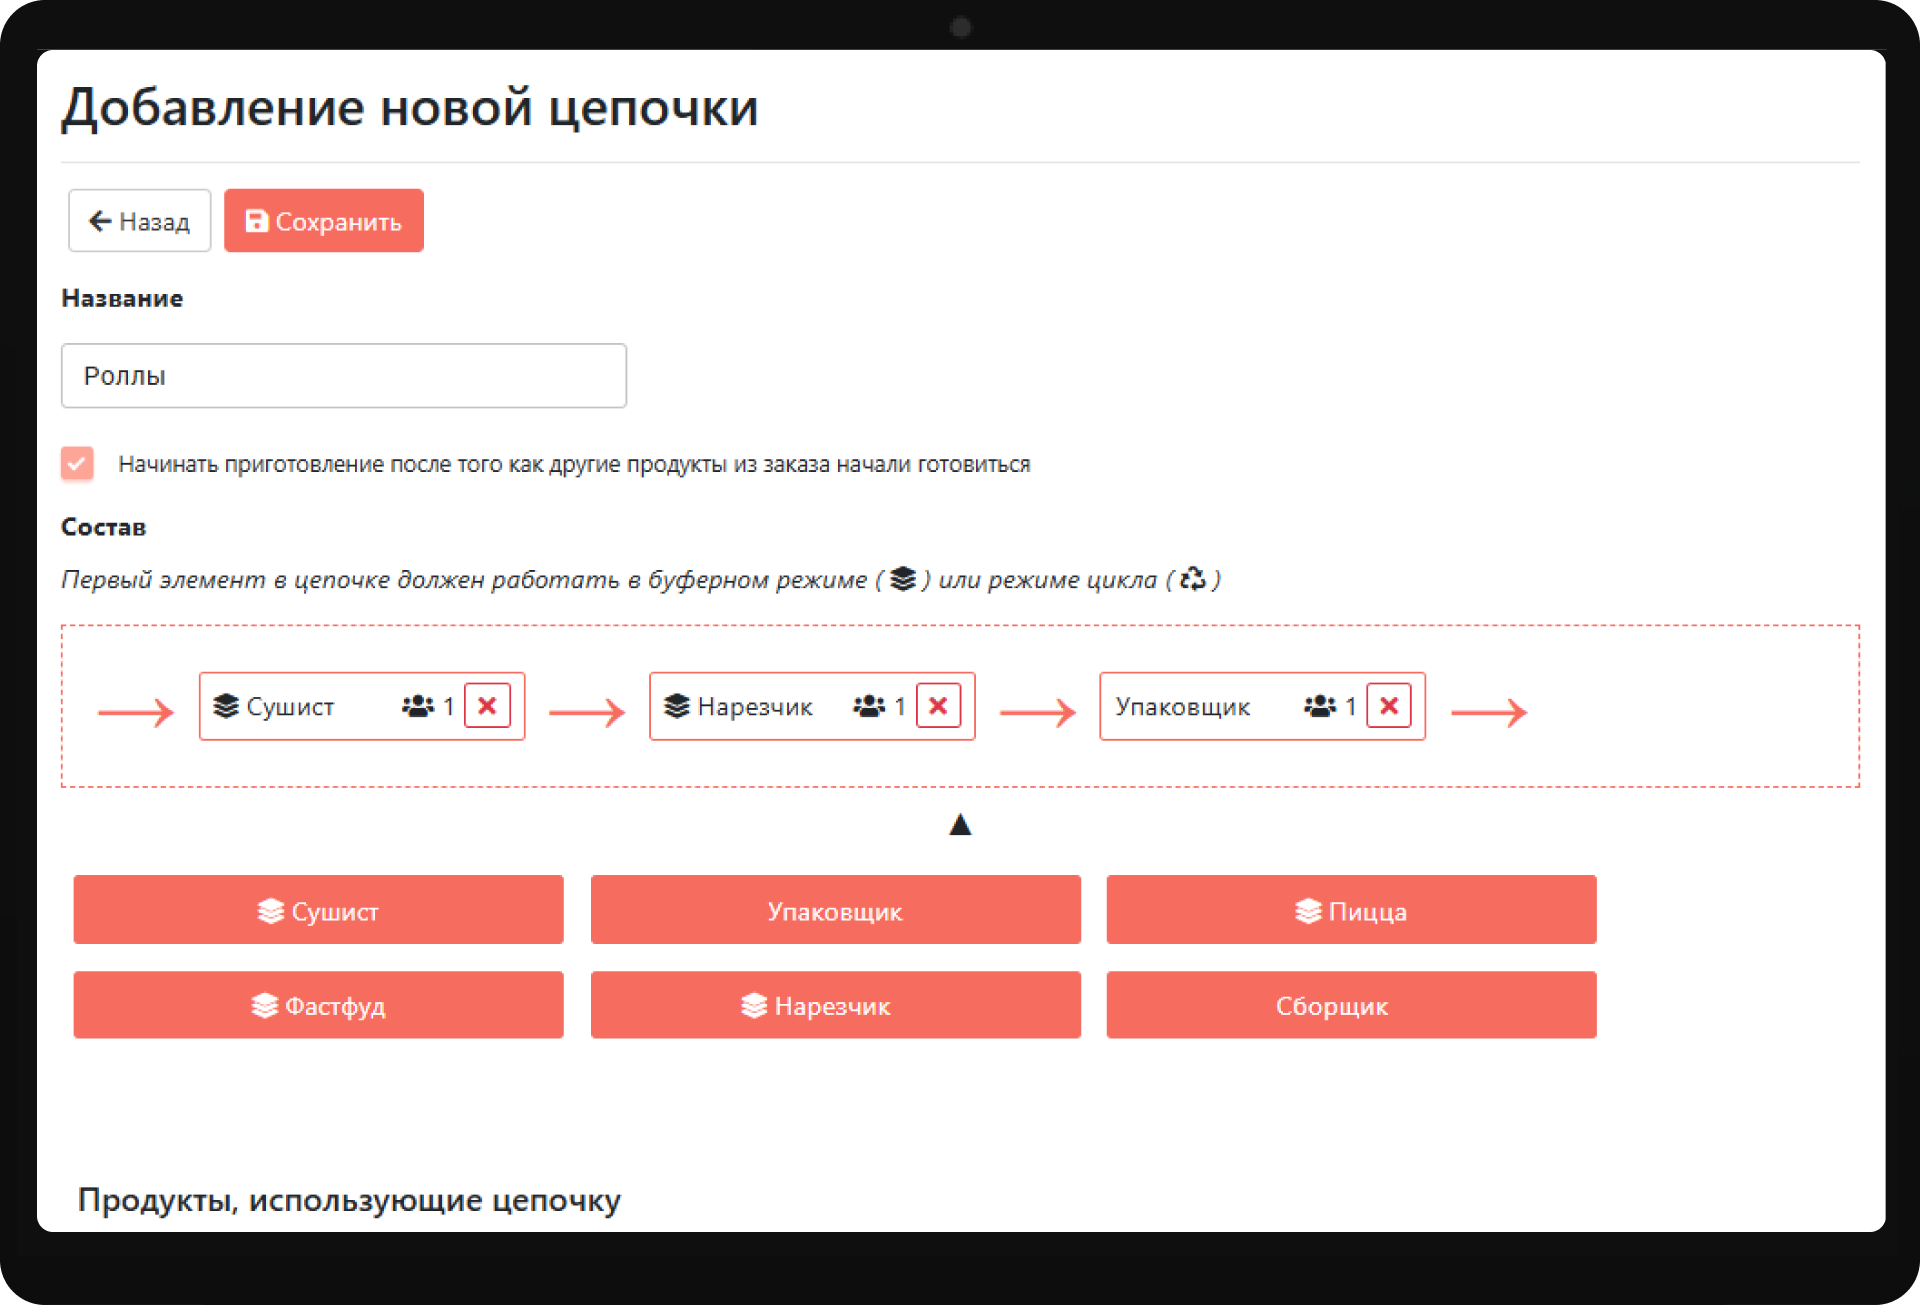1920x1305 pixels.
Task: Click people icon in Нарезчик chain element
Action: pyautogui.click(x=869, y=706)
